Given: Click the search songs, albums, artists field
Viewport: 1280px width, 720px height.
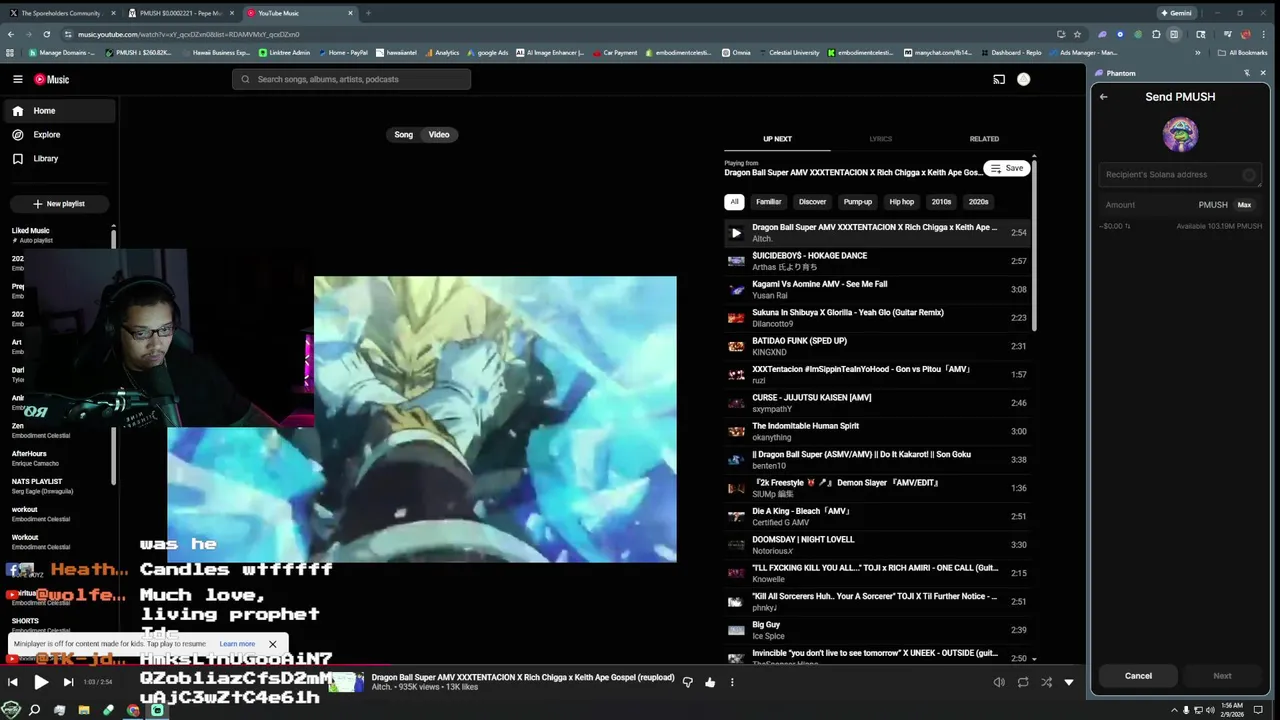Looking at the screenshot, I should click(x=351, y=79).
